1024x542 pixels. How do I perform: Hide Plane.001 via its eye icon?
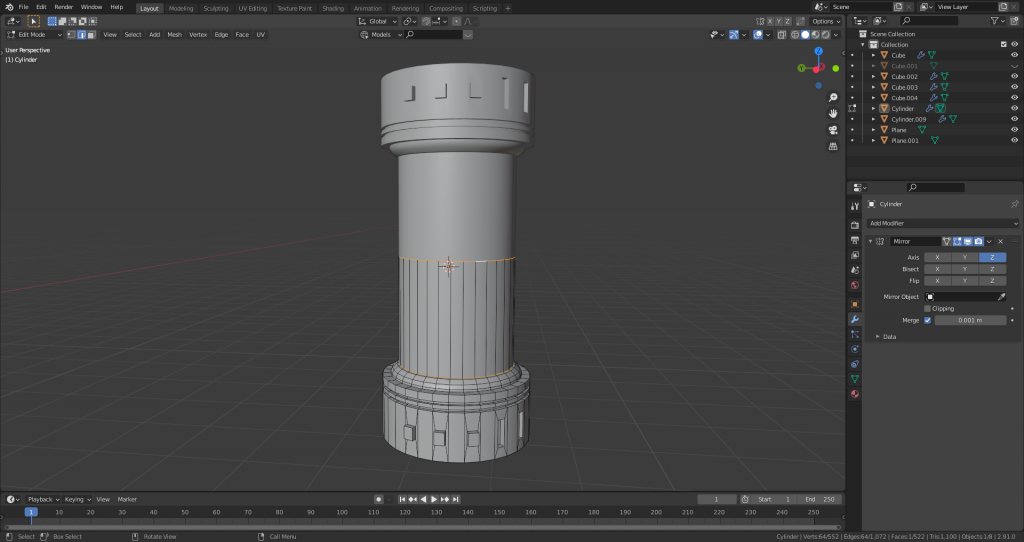(x=1014, y=140)
